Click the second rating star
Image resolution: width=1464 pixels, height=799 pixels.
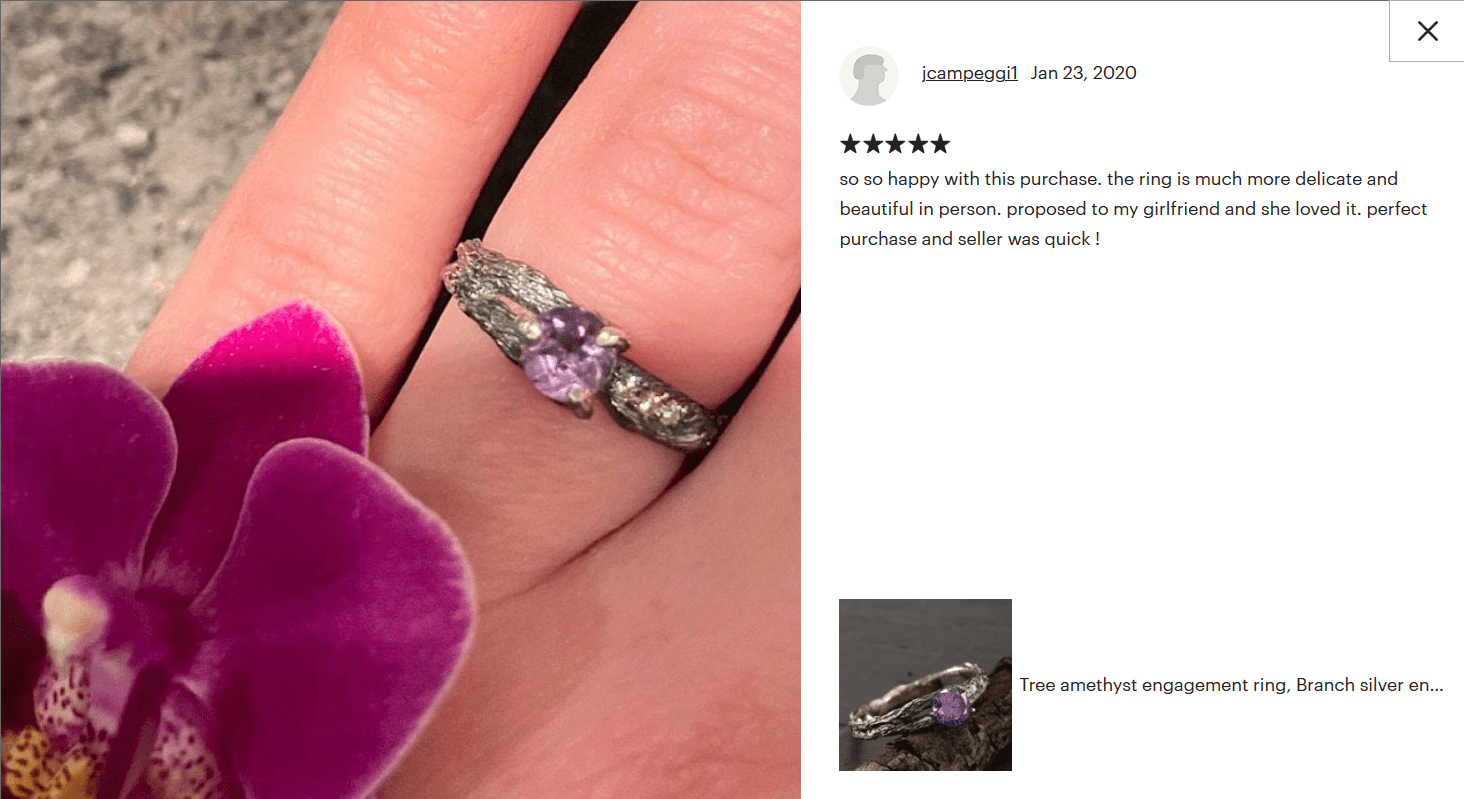click(x=873, y=144)
